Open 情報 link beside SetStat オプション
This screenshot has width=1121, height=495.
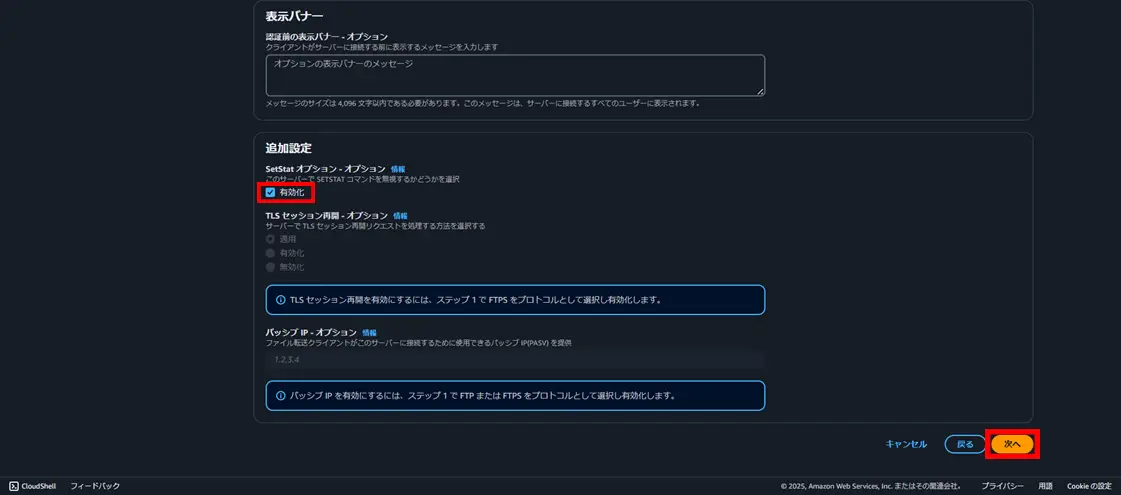pyautogui.click(x=398, y=169)
